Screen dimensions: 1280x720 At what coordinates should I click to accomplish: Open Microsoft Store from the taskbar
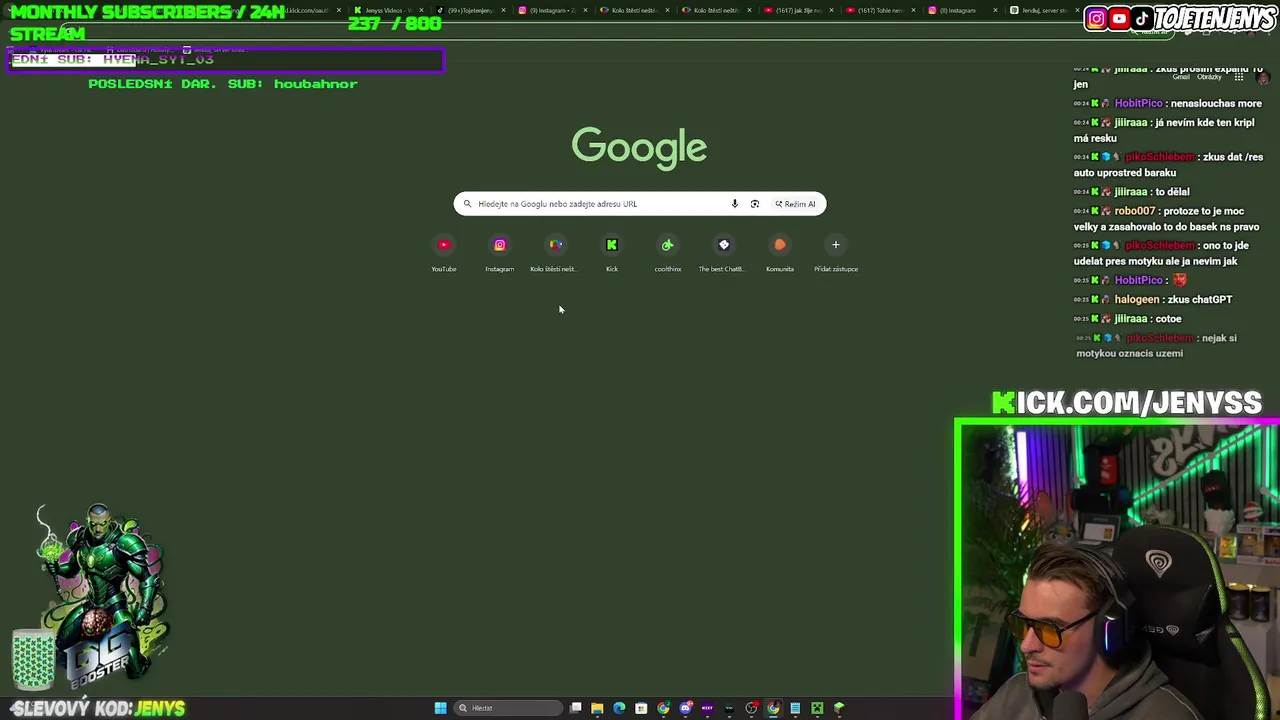pos(641,708)
